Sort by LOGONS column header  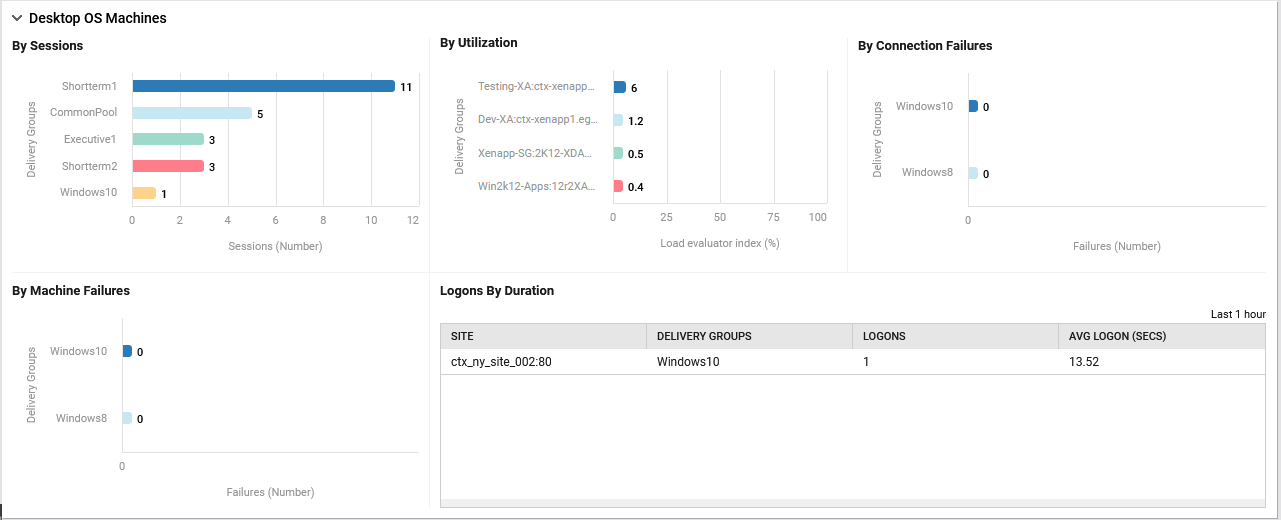pos(884,336)
